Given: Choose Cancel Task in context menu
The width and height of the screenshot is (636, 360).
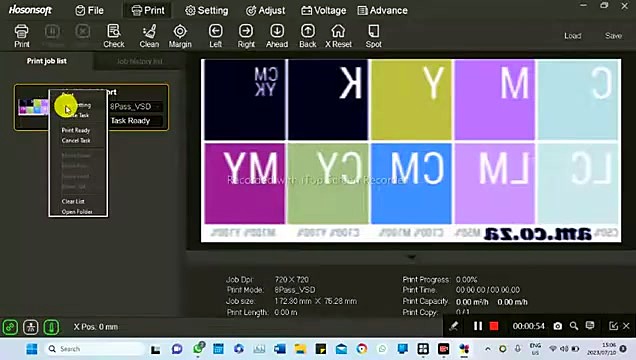Looking at the screenshot, I should pos(76,140).
